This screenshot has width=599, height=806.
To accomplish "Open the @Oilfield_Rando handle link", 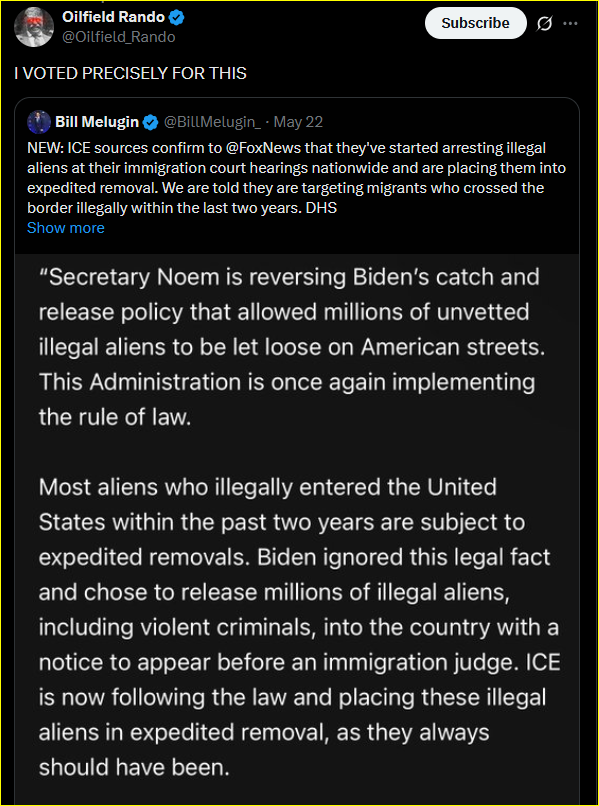I will click(119, 37).
